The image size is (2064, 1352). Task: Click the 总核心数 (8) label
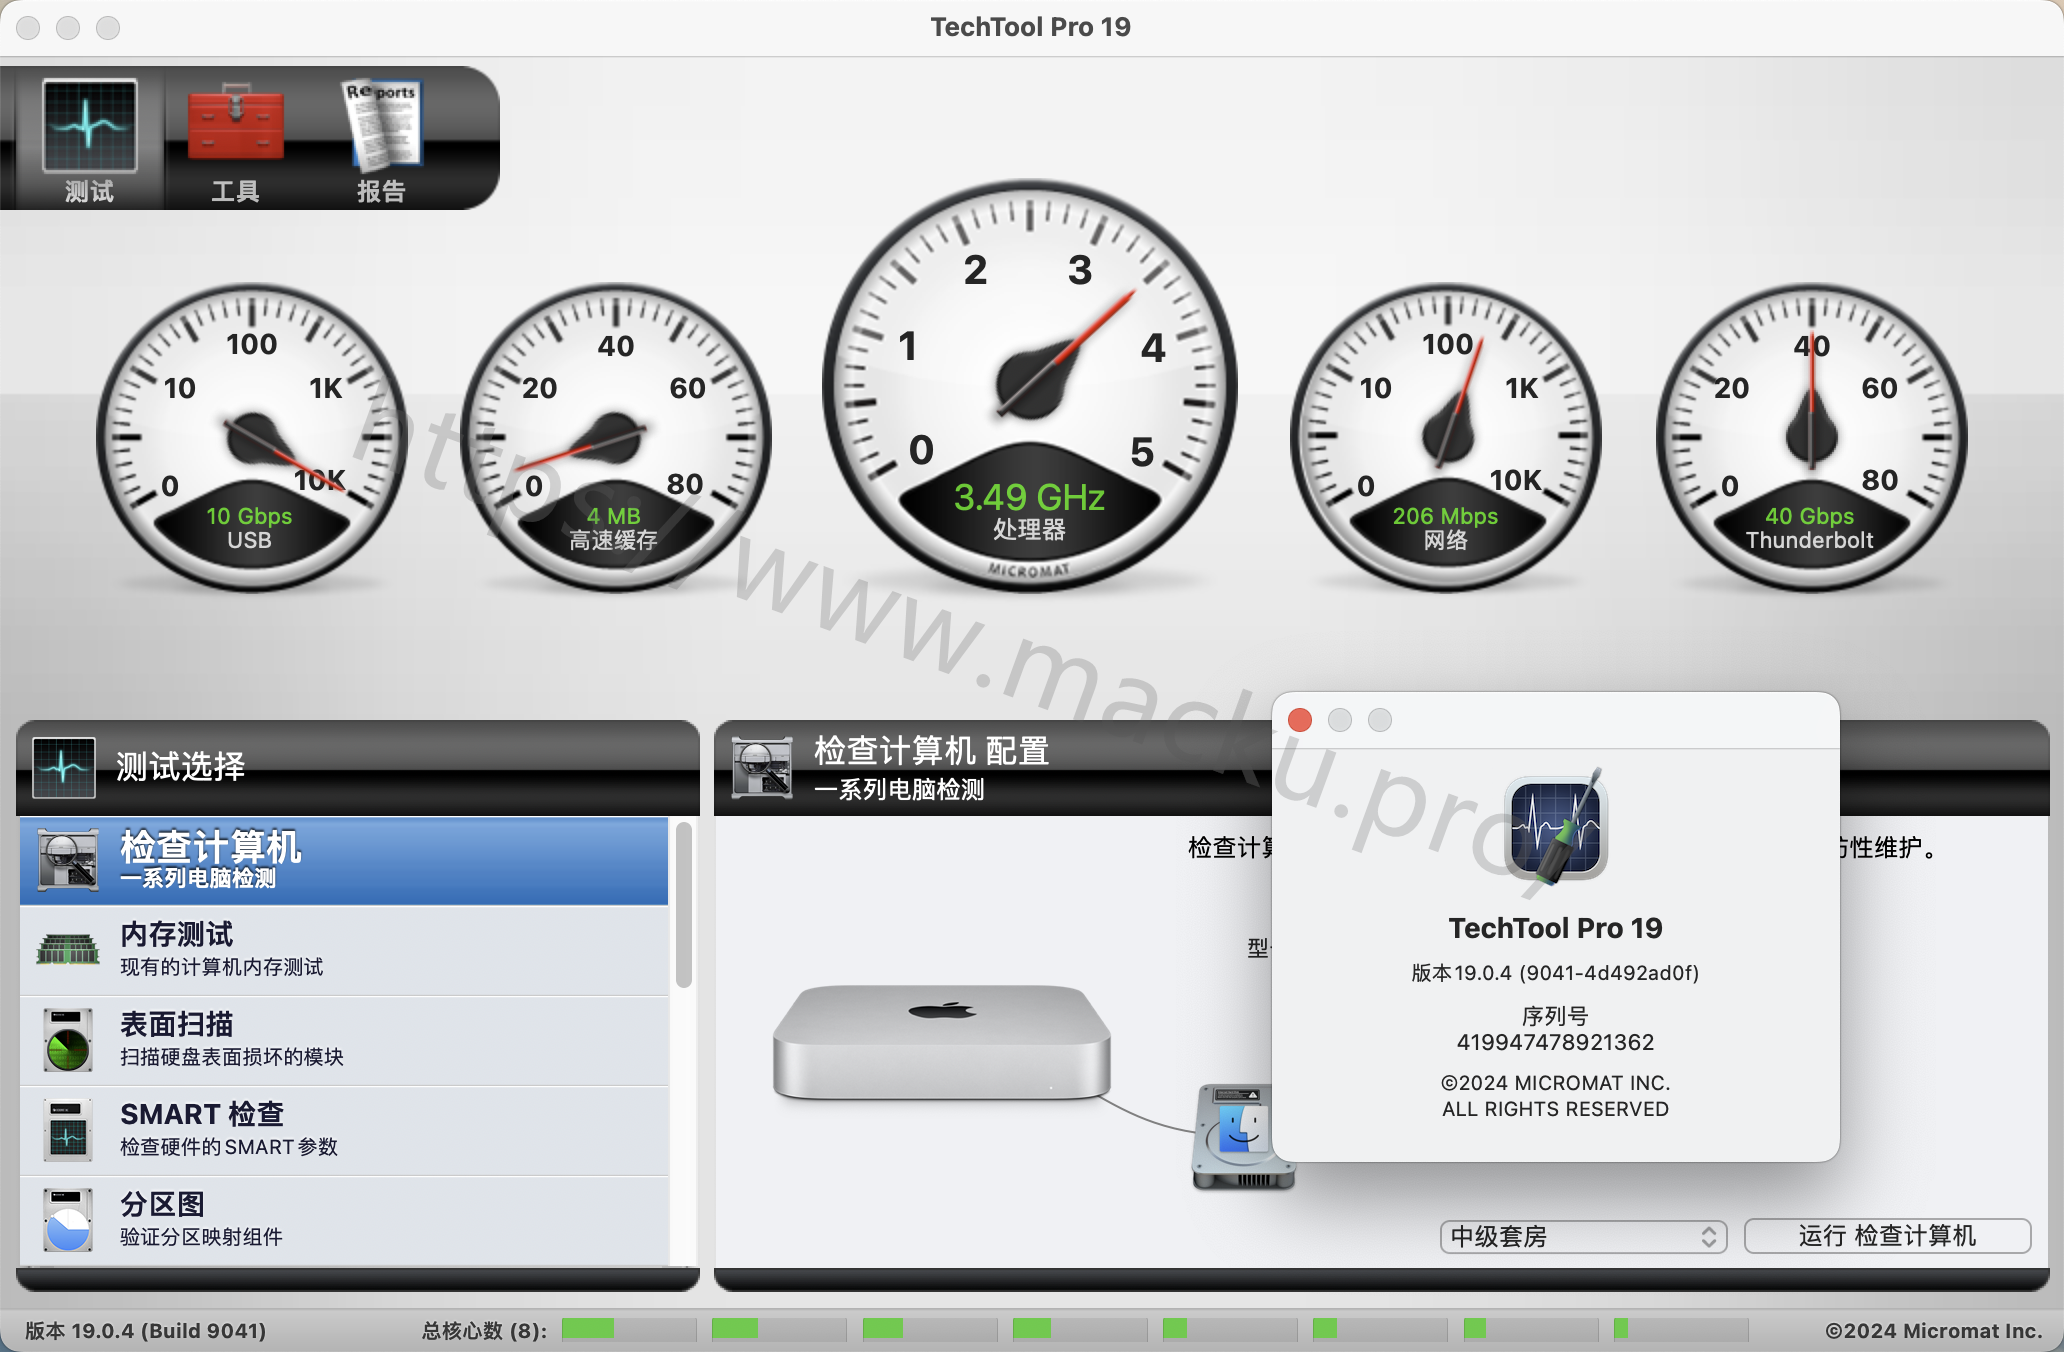[484, 1331]
